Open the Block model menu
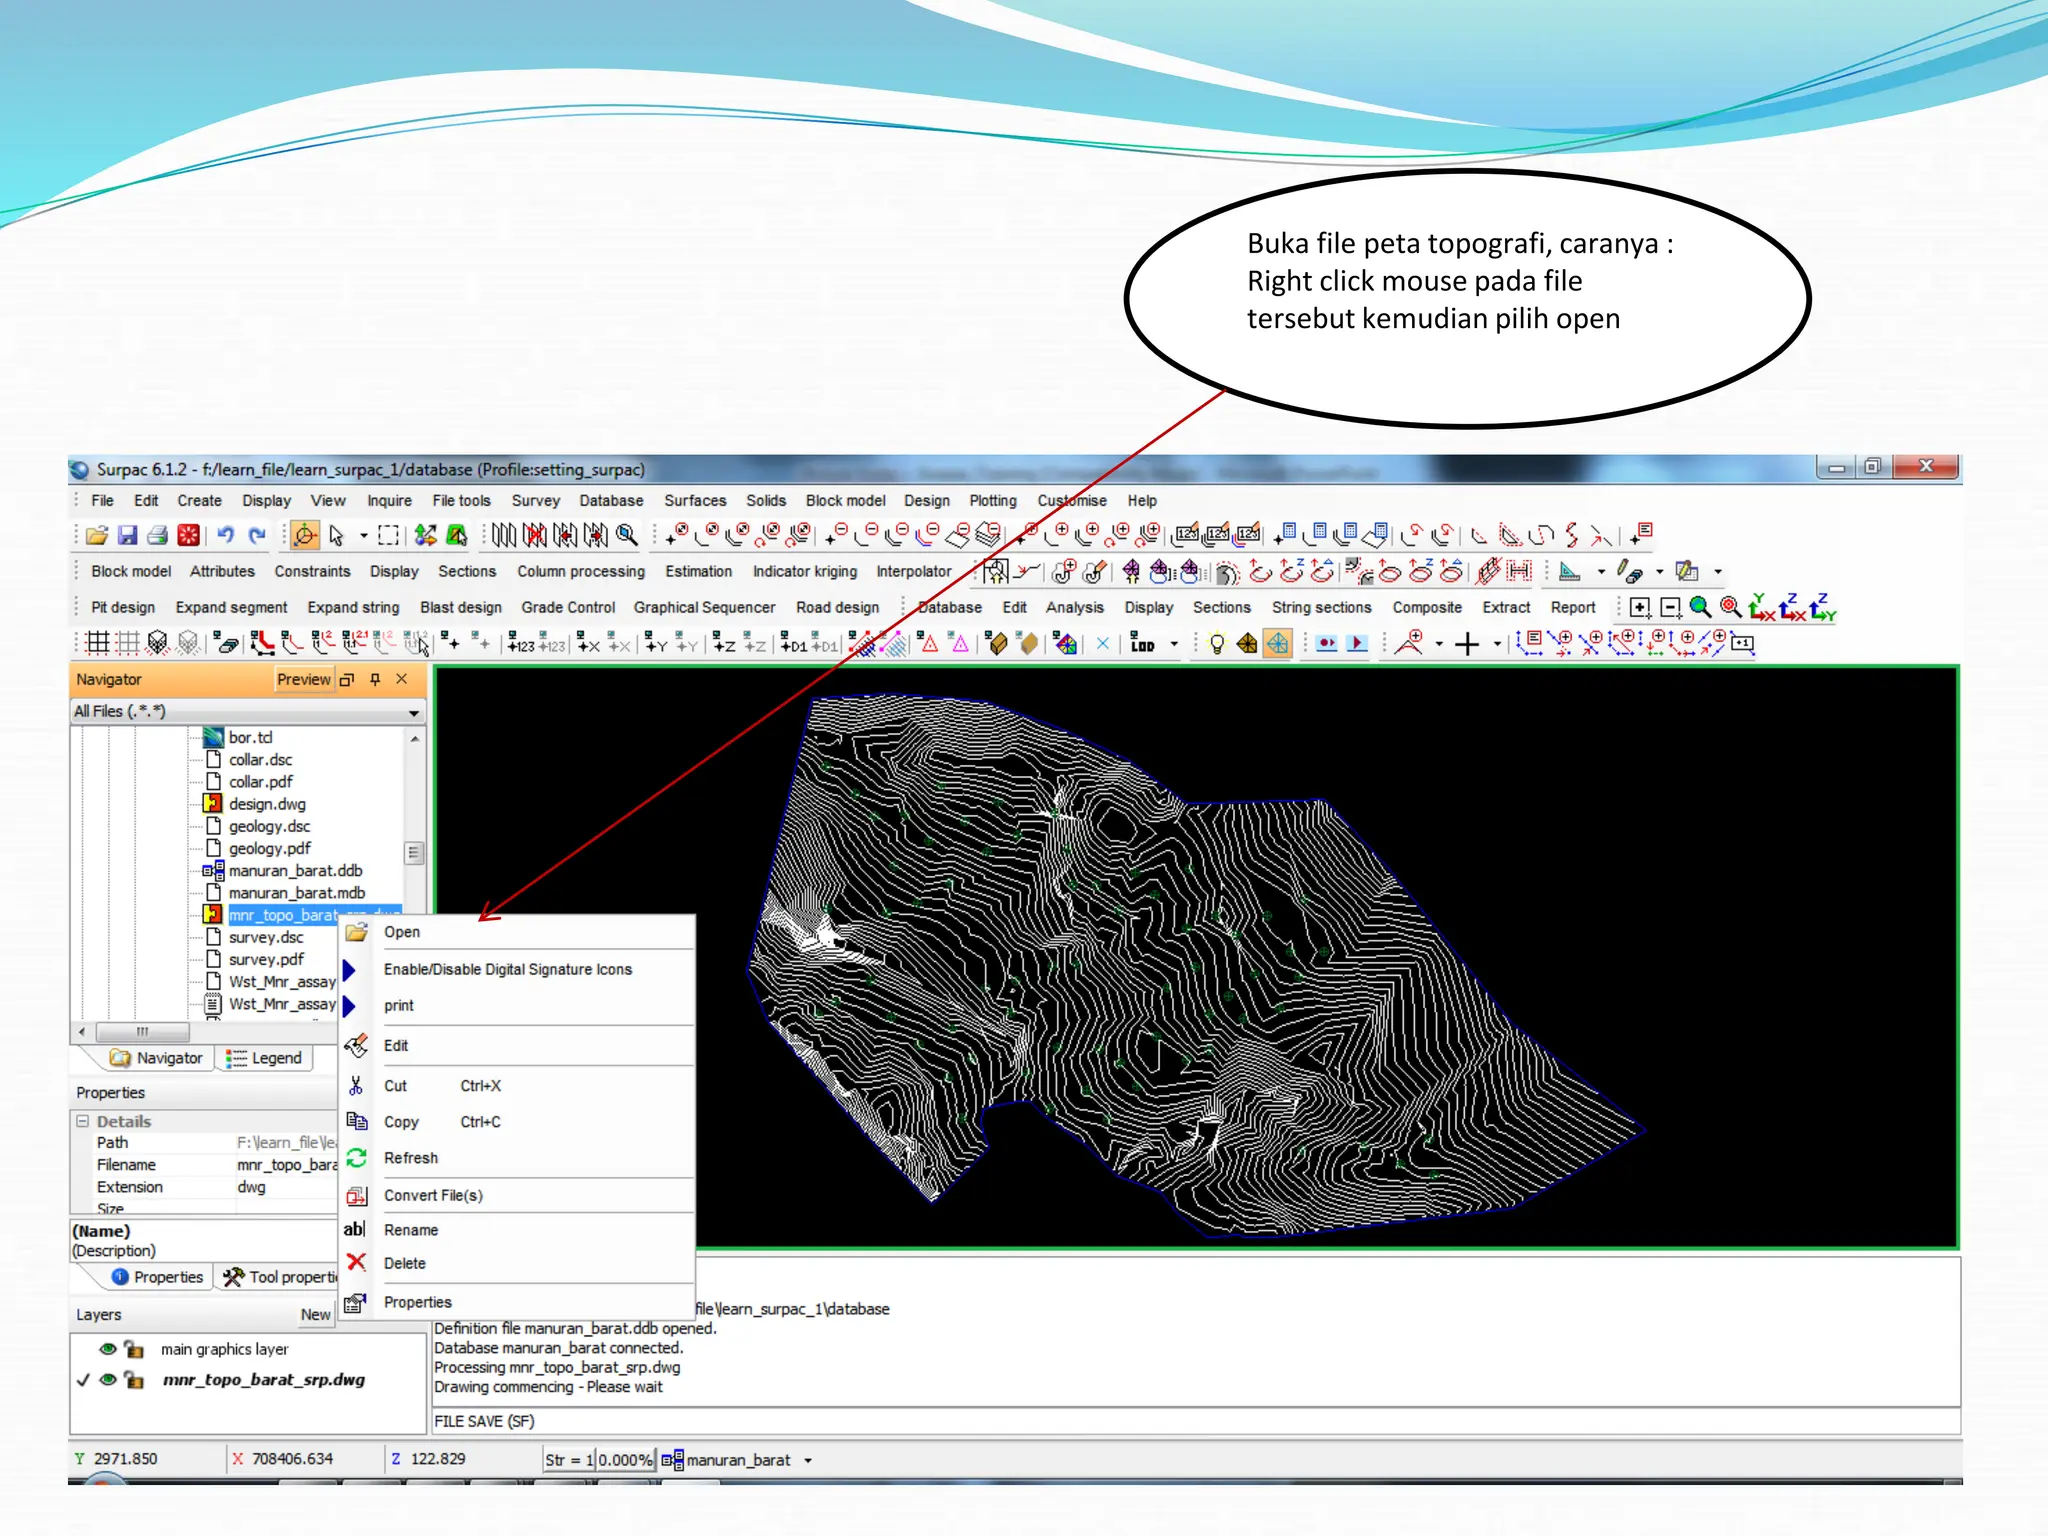The height and width of the screenshot is (1536, 2048). coord(845,500)
